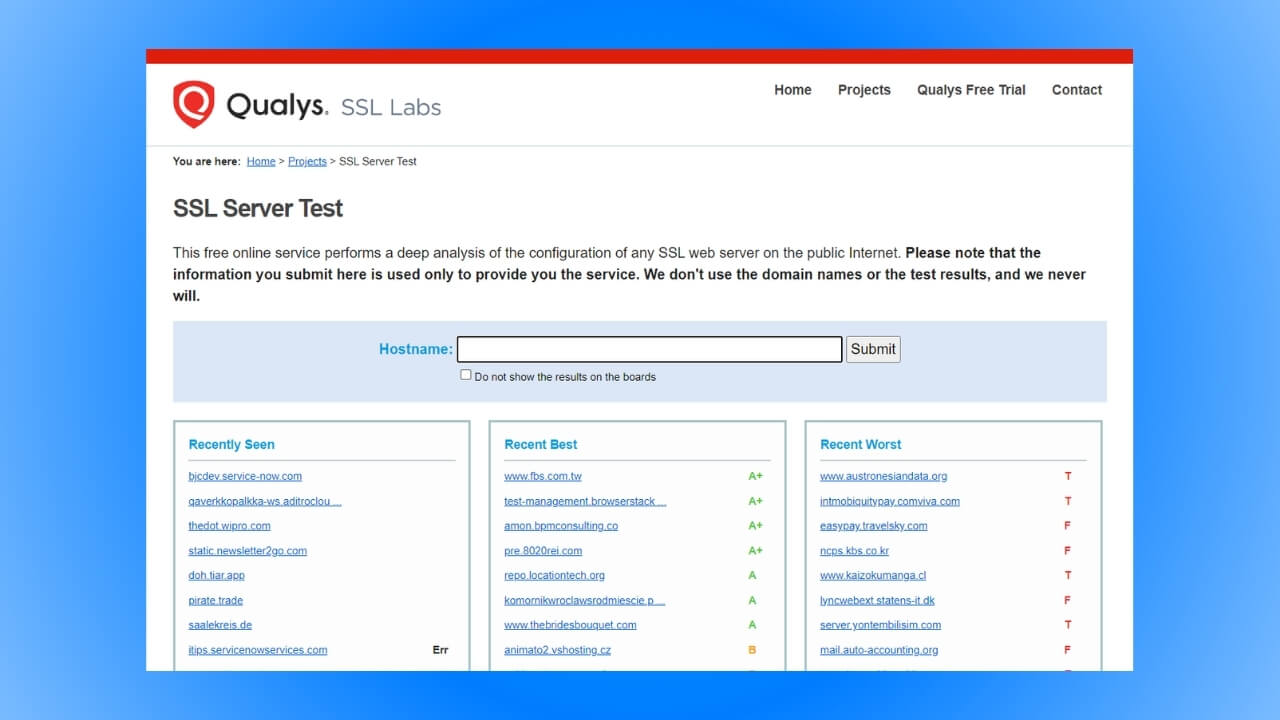Open easypay.travelsky.com result

pyautogui.click(x=874, y=526)
